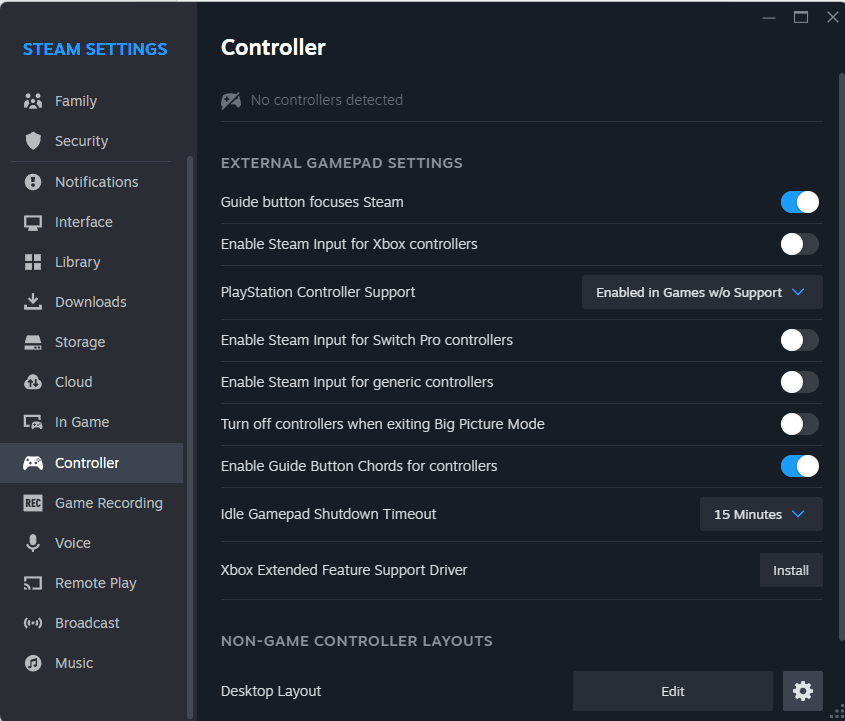The image size is (845, 721).
Task: Click the External Gamepad Settings header
Action: click(342, 163)
